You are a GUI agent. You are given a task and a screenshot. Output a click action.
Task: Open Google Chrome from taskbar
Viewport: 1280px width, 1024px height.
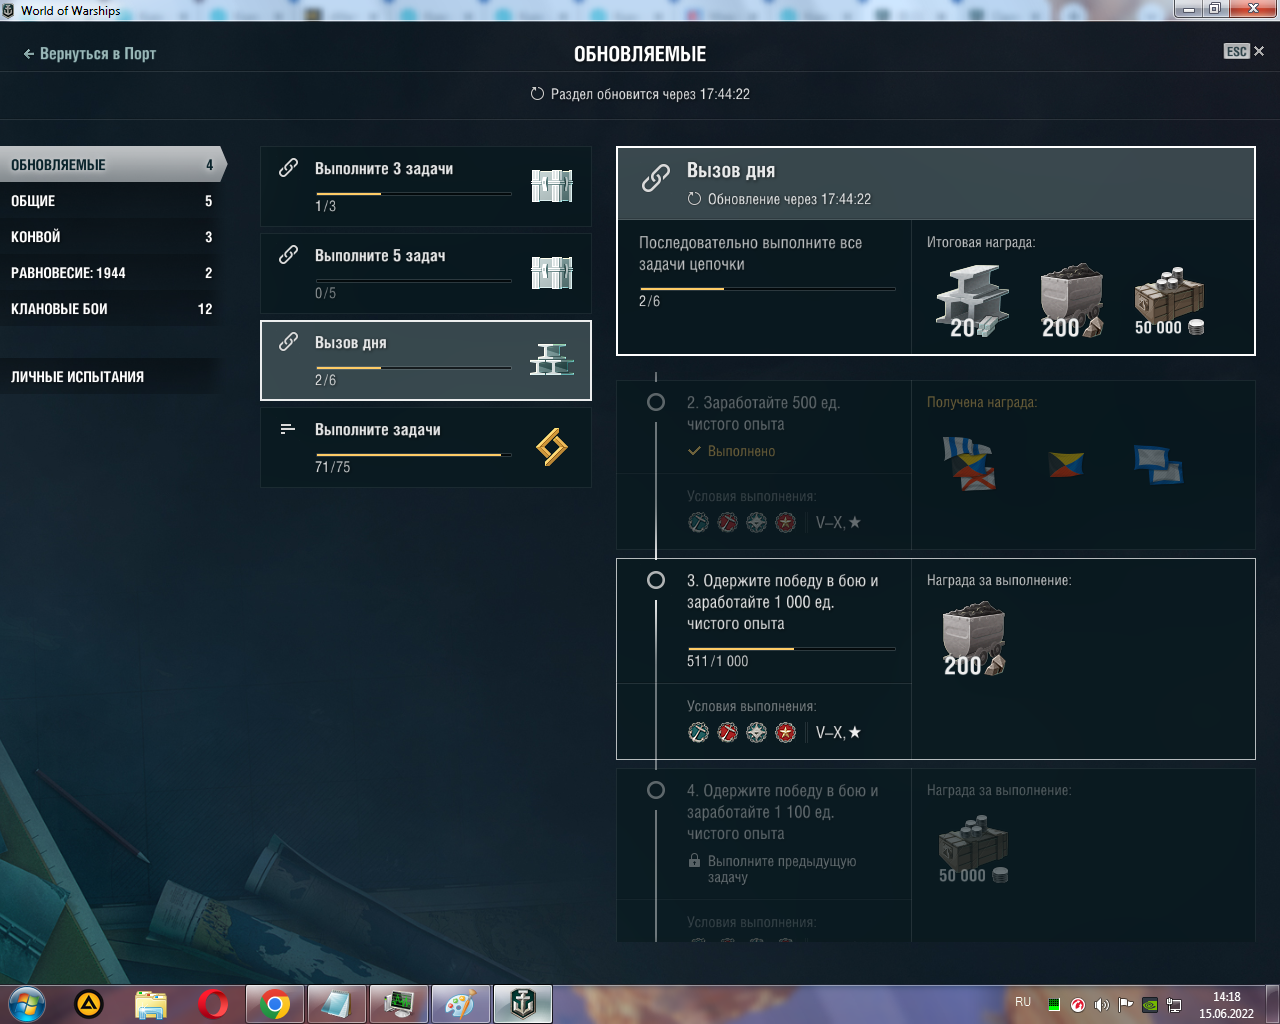[x=274, y=1004]
